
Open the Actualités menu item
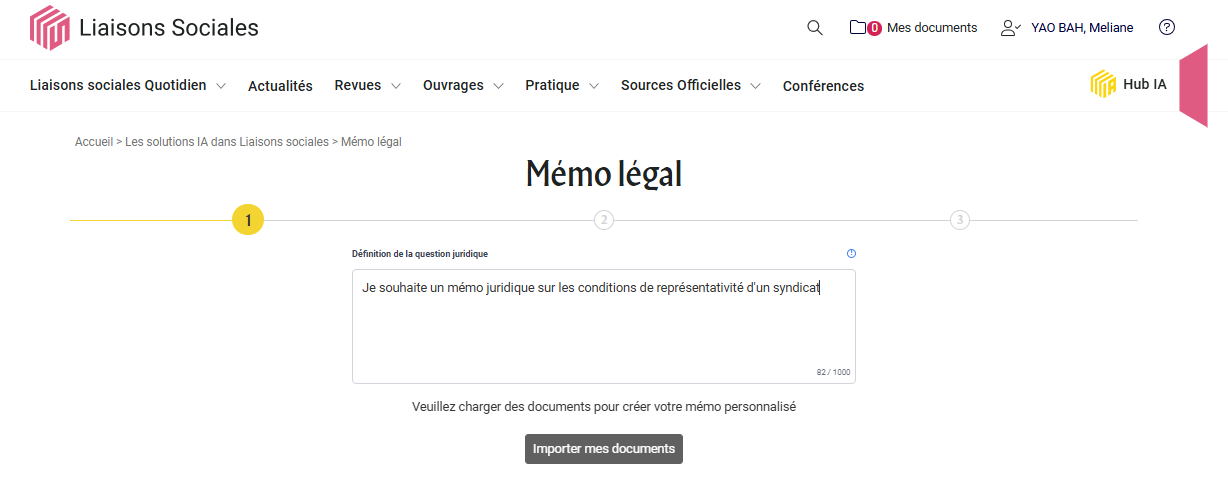pos(280,86)
